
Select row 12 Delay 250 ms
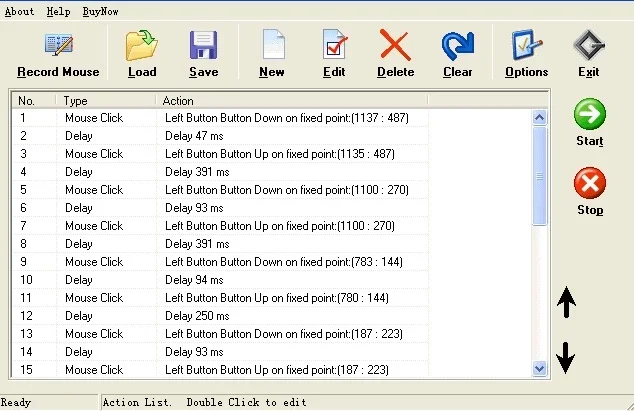pyautogui.click(x=220, y=316)
